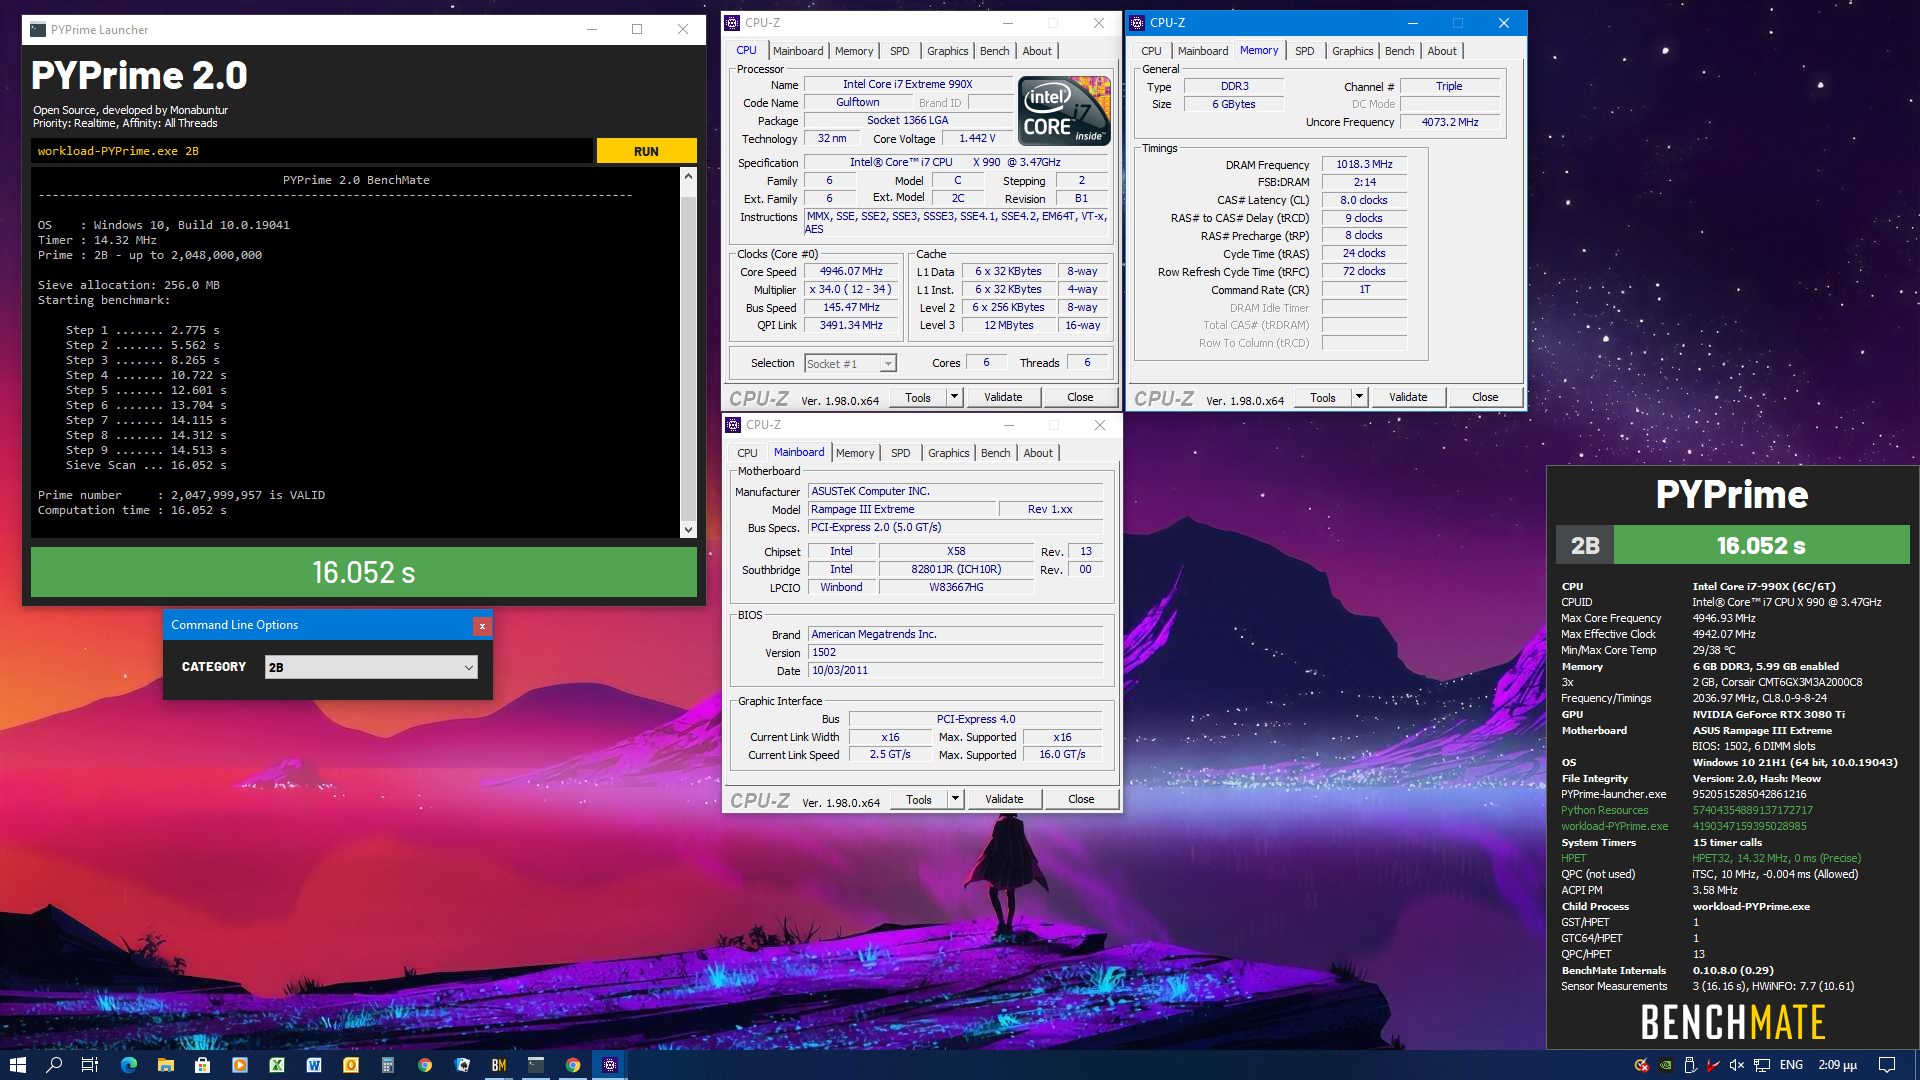The image size is (1920, 1080).
Task: Switch to BenchMate via BM taskbar icon
Action: [x=498, y=1065]
